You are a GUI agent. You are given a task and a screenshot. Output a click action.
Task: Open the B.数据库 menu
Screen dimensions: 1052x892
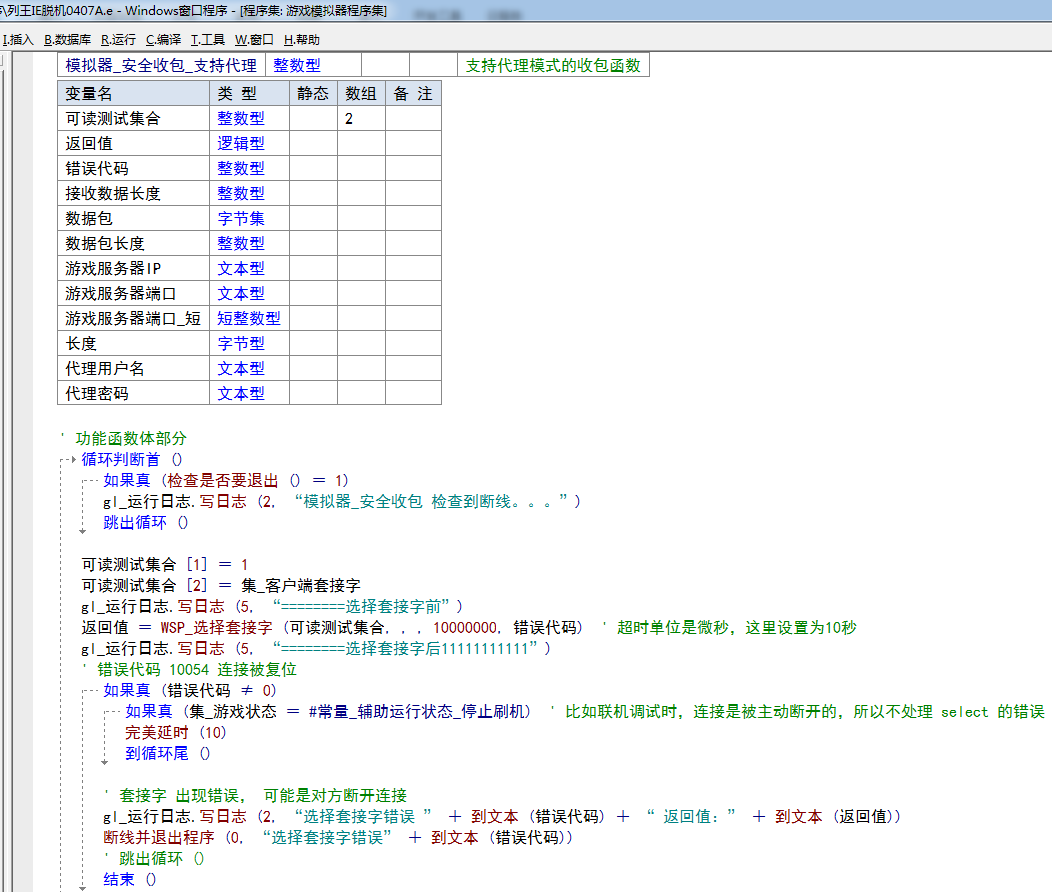click(67, 40)
